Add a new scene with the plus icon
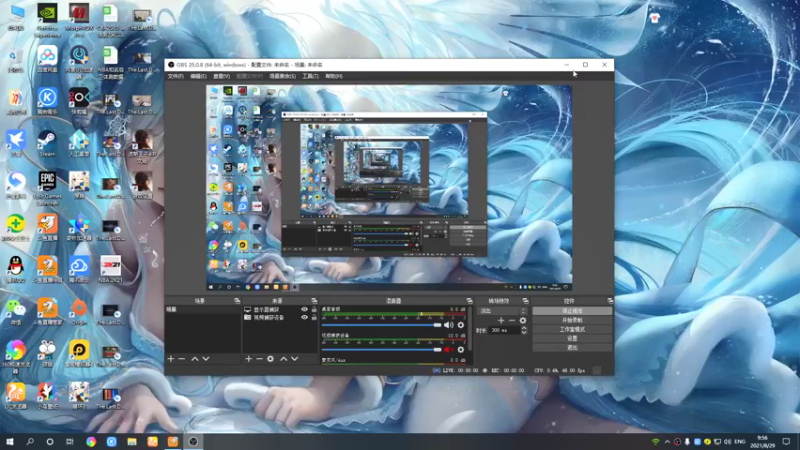This screenshot has height=450, width=800. click(x=171, y=359)
